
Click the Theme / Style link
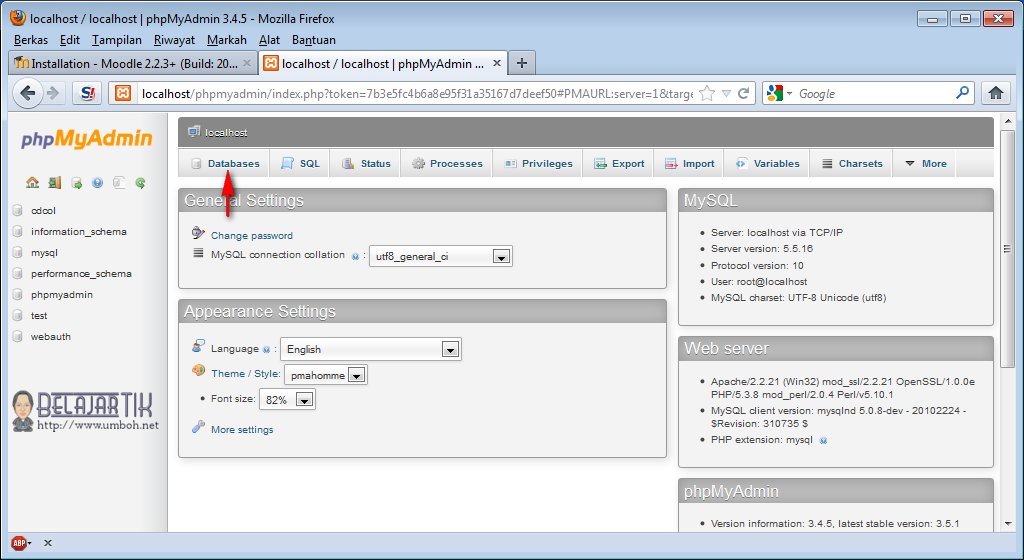point(246,373)
